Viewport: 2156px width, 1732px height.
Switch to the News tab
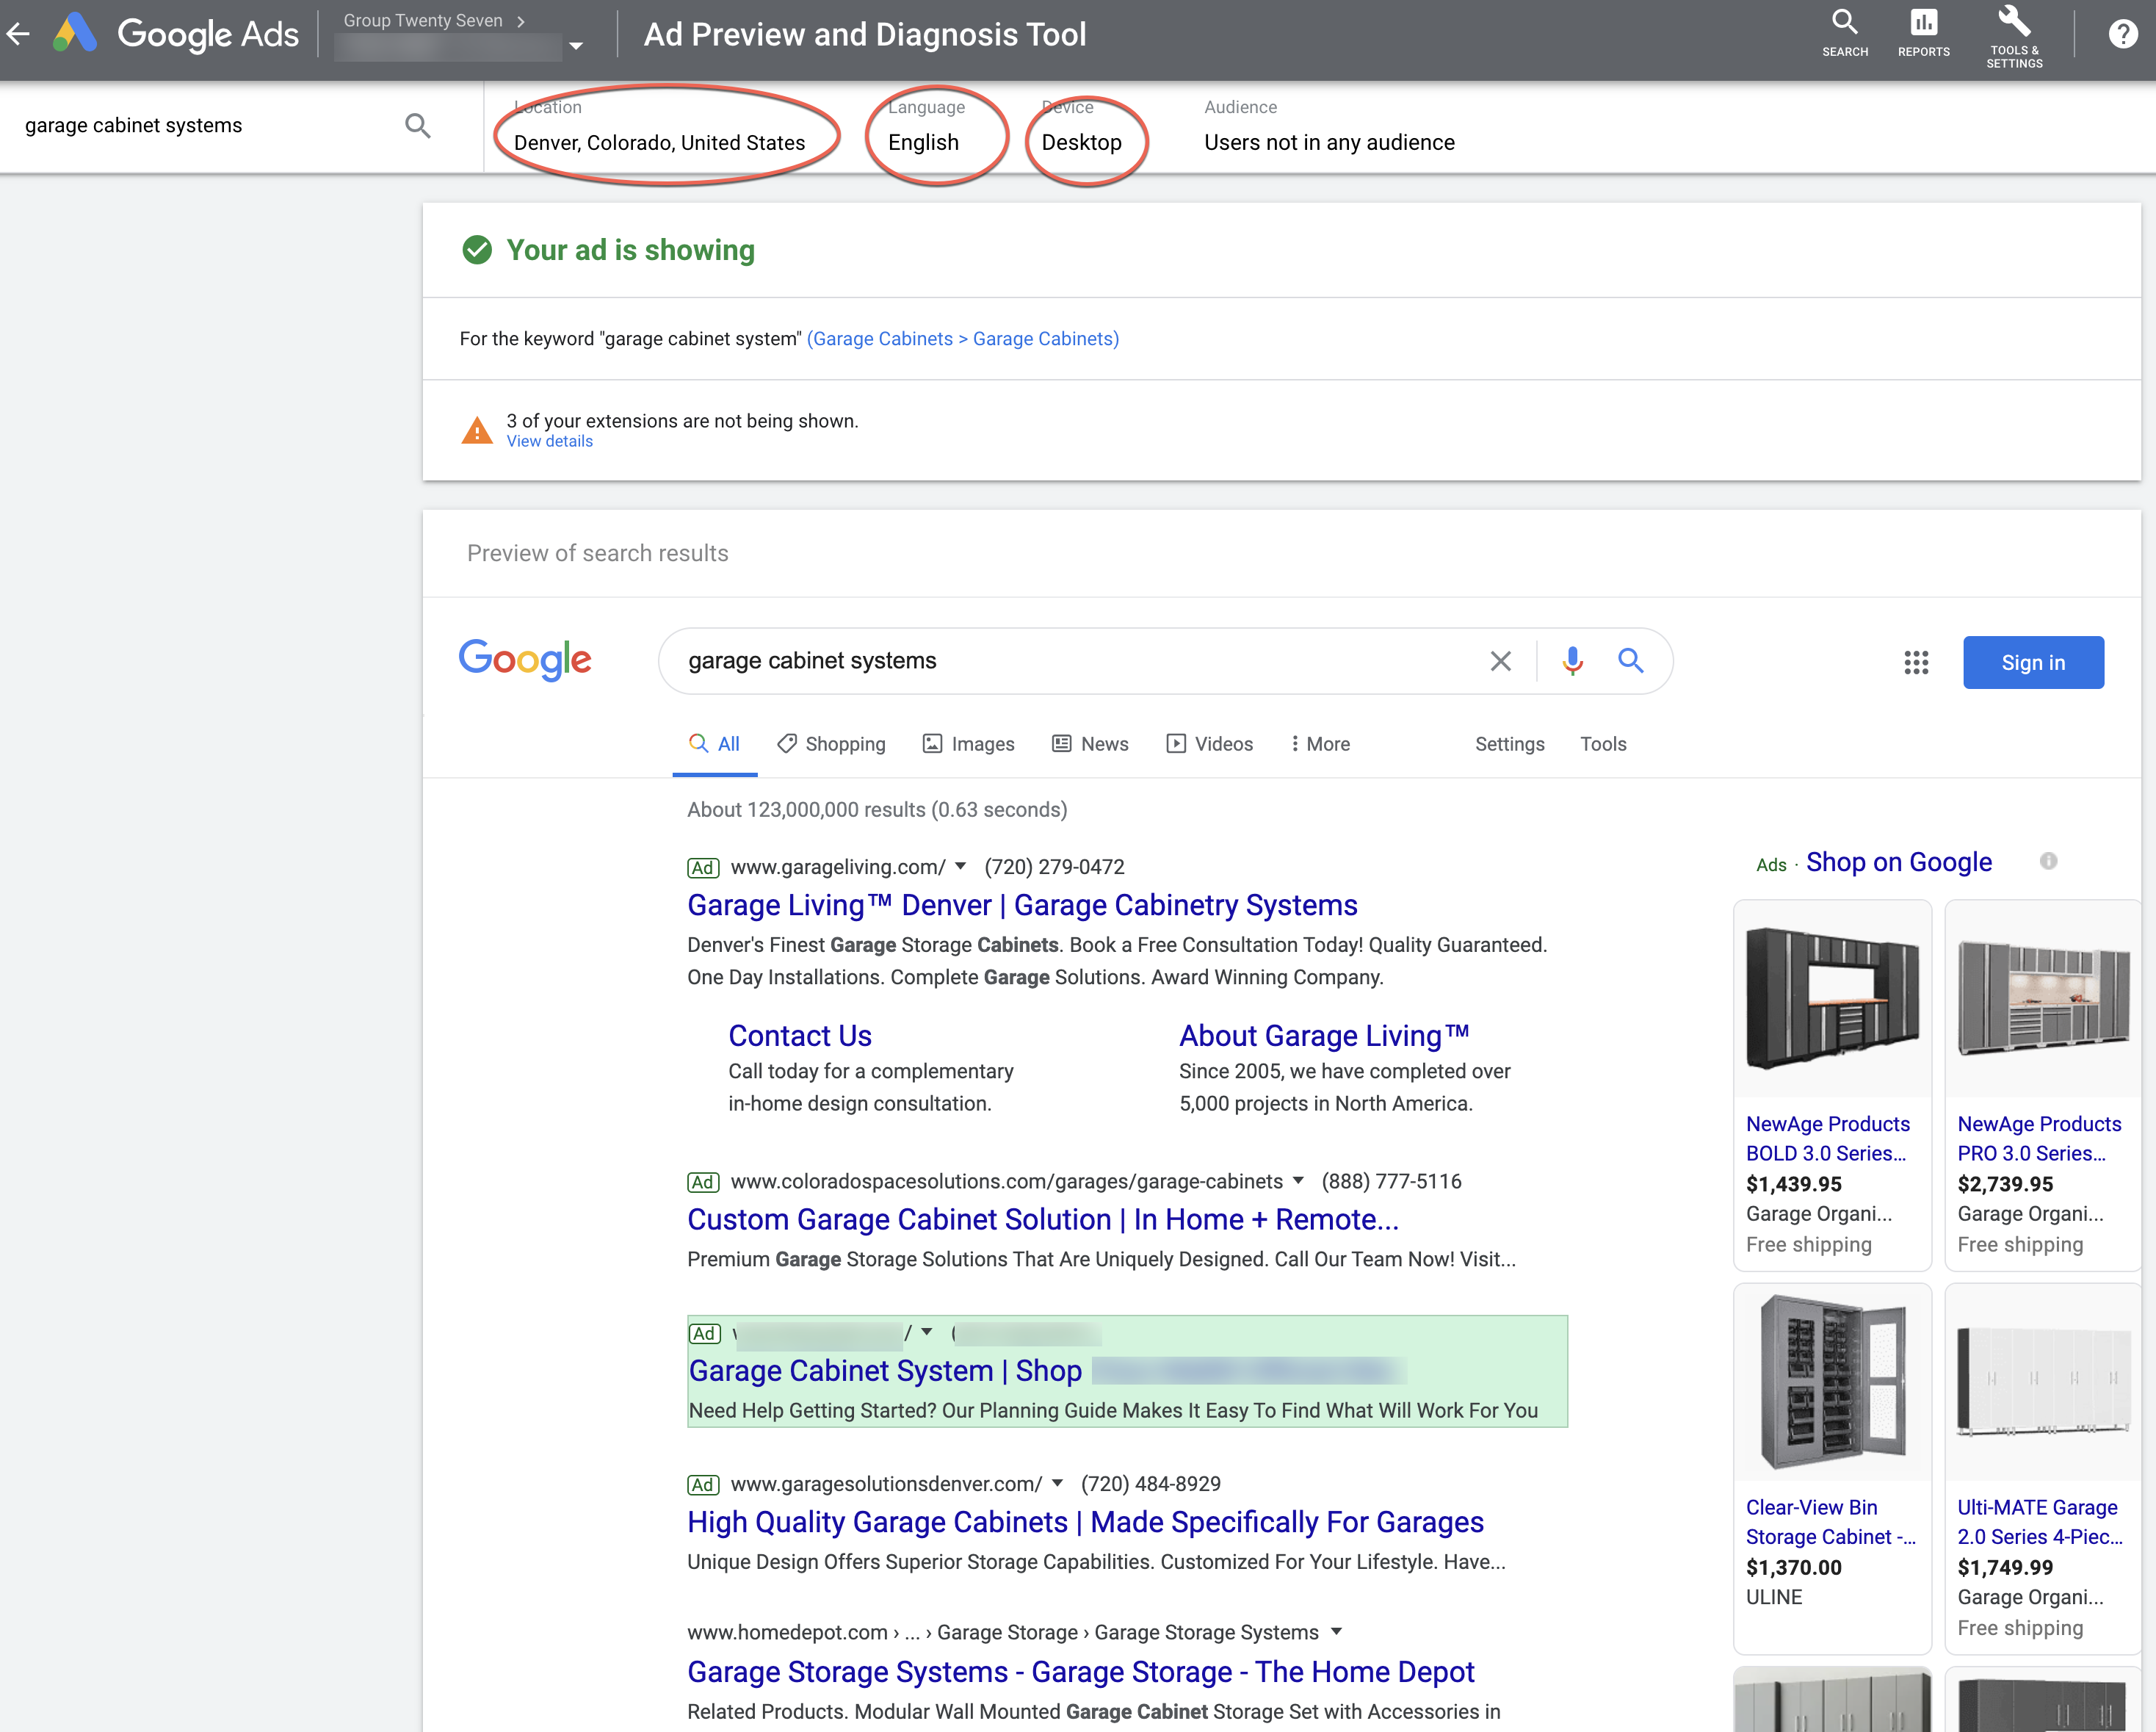[1090, 744]
